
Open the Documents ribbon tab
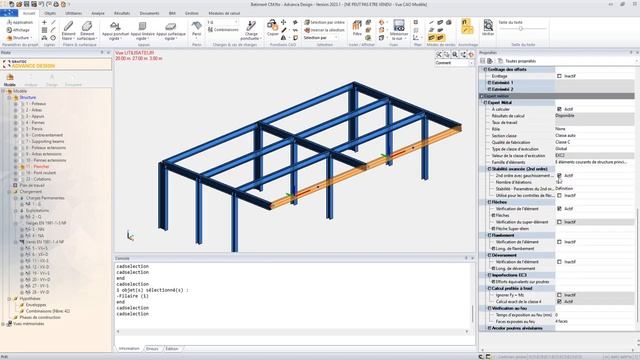coord(149,13)
